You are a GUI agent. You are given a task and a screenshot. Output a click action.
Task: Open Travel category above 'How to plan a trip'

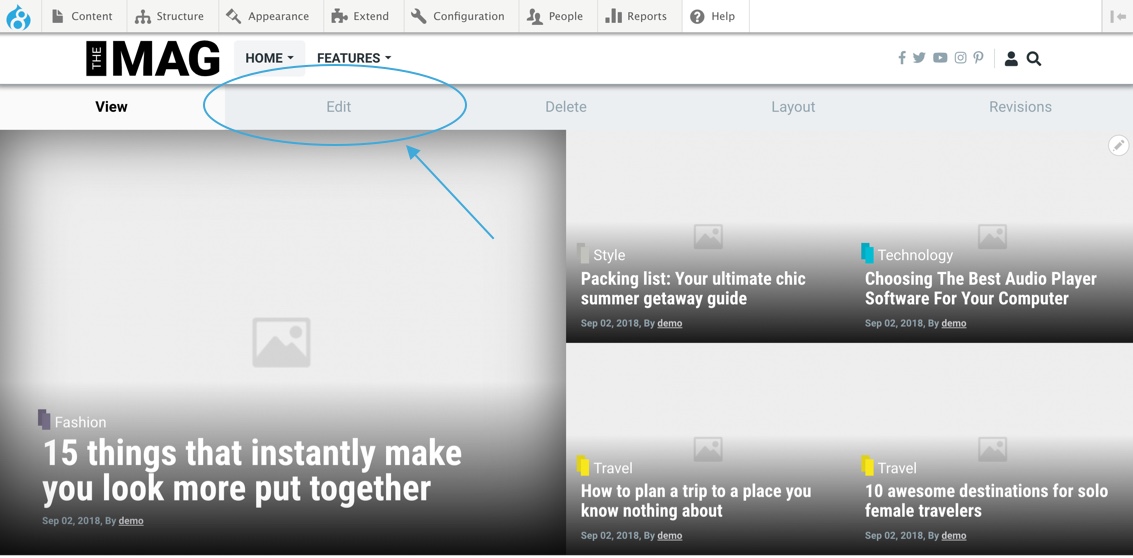[x=613, y=468]
